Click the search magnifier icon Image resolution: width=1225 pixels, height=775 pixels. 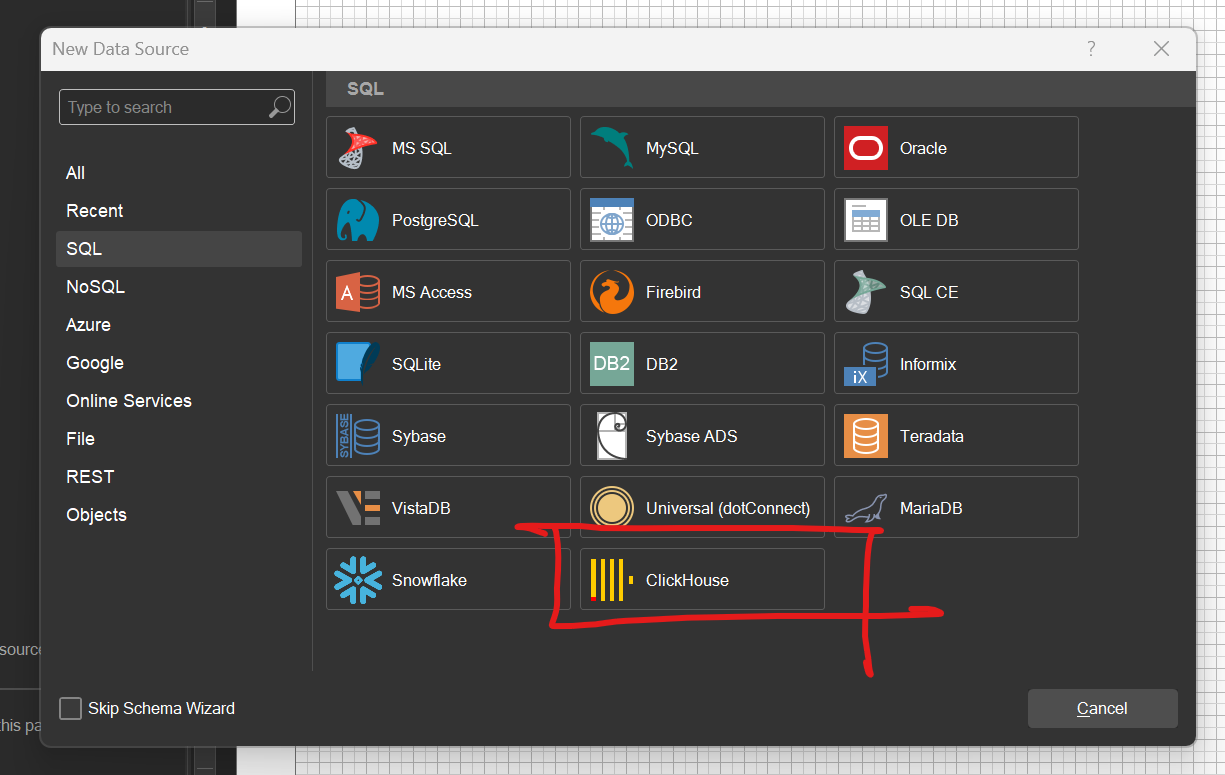click(279, 107)
